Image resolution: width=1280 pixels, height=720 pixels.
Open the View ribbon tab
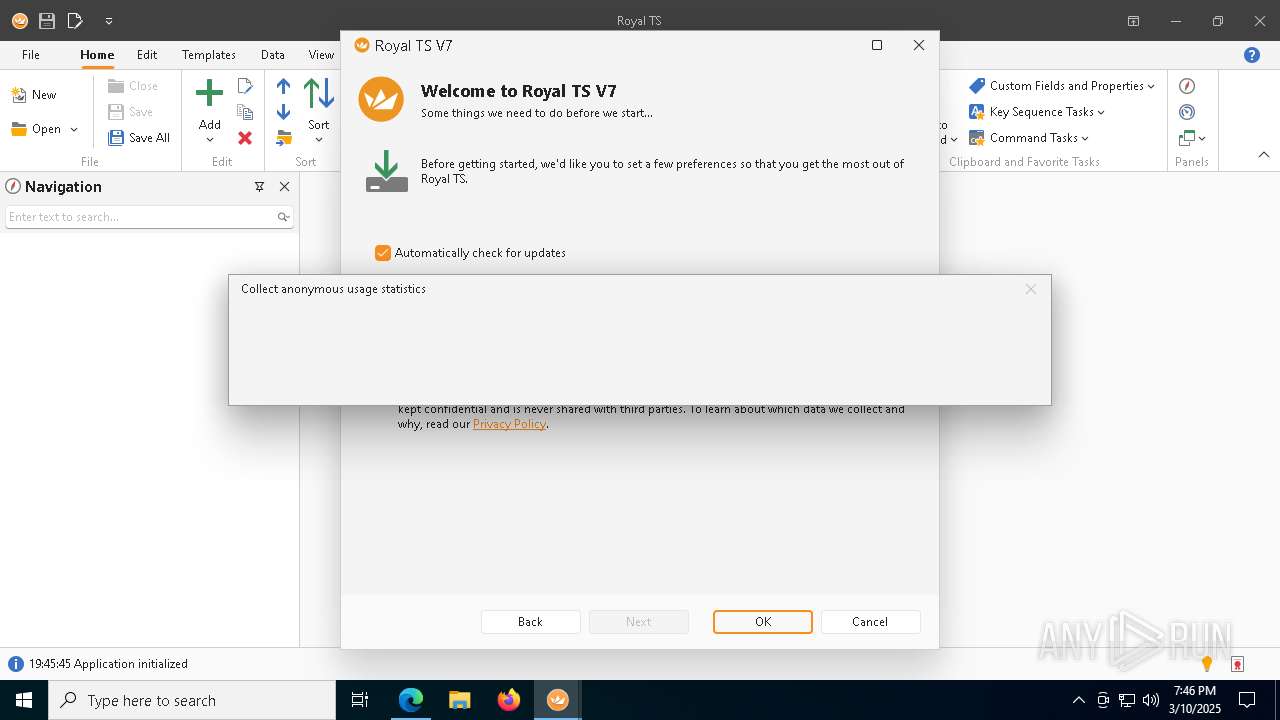pos(321,55)
